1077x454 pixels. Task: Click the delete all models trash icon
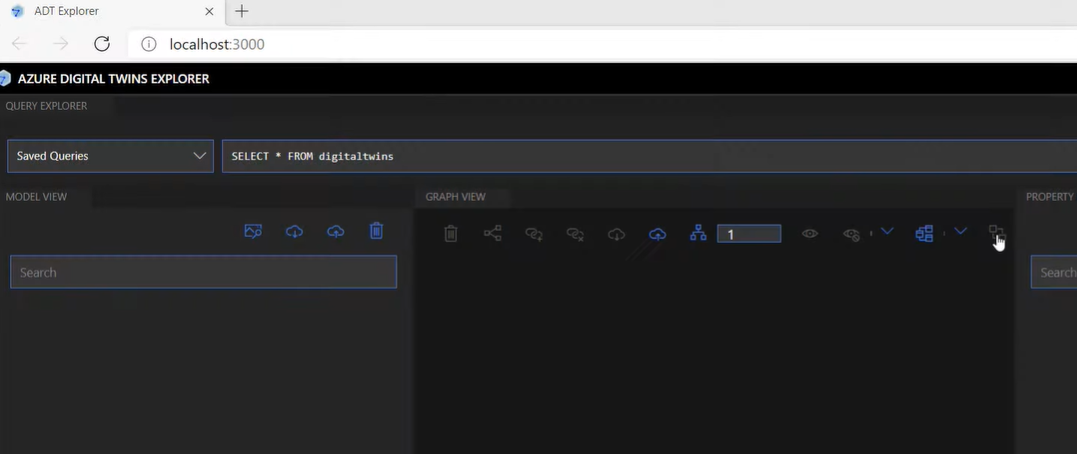coord(376,231)
